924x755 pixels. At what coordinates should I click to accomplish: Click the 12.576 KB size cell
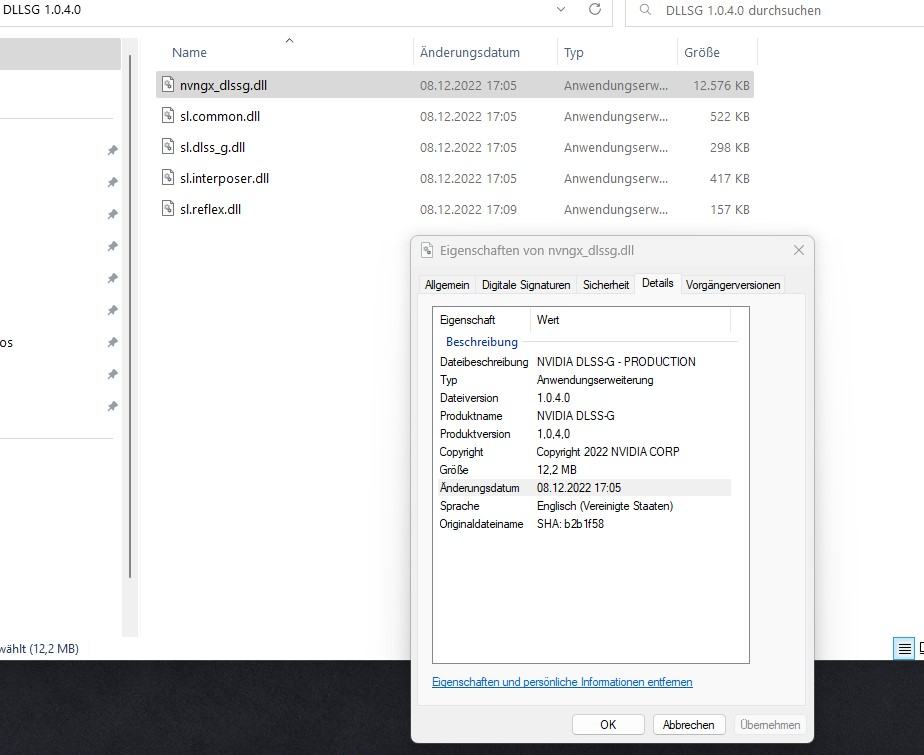click(721, 85)
